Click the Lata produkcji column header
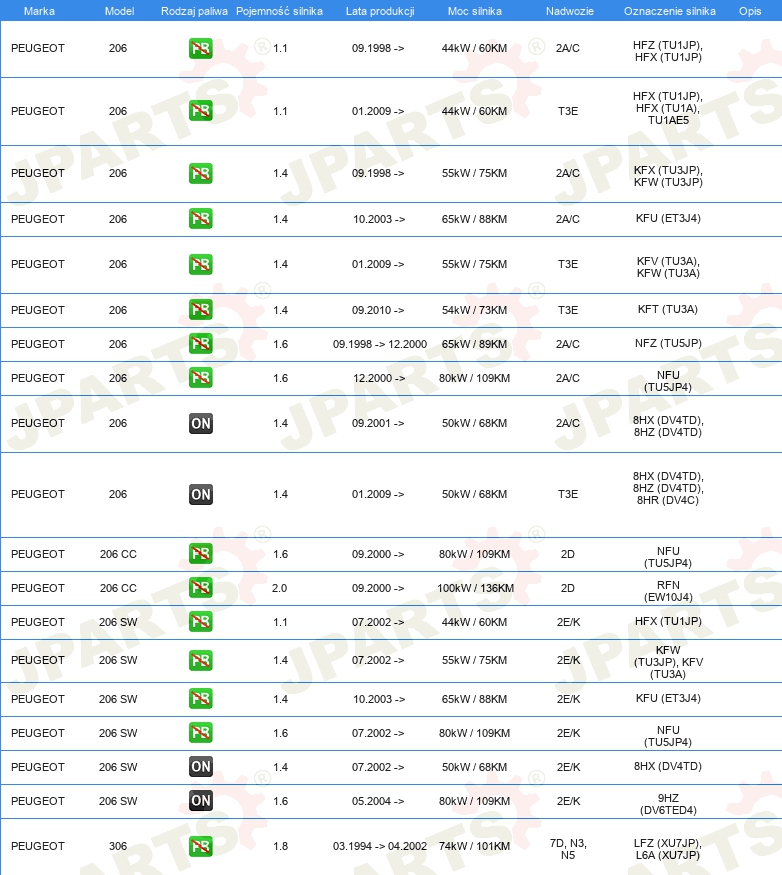 tap(380, 11)
